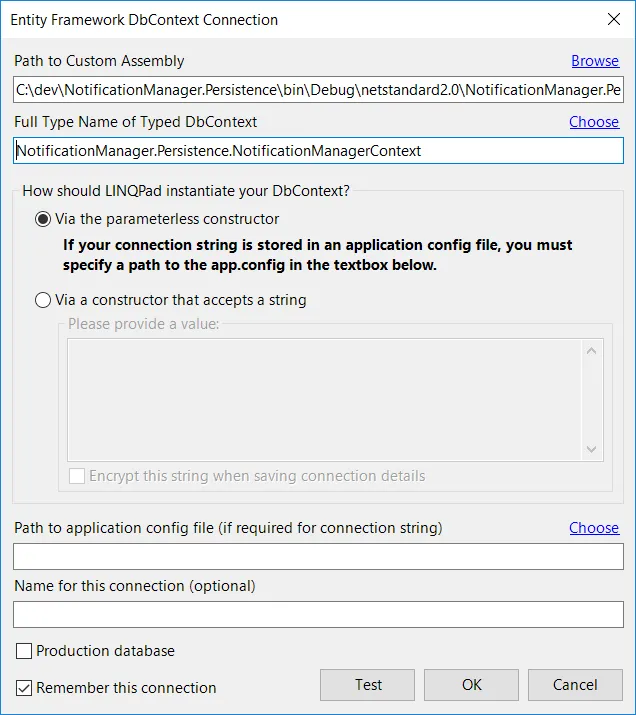Toggle 'Encrypt this string' checkbox
Image resolution: width=636 pixels, height=715 pixels.
(x=77, y=476)
